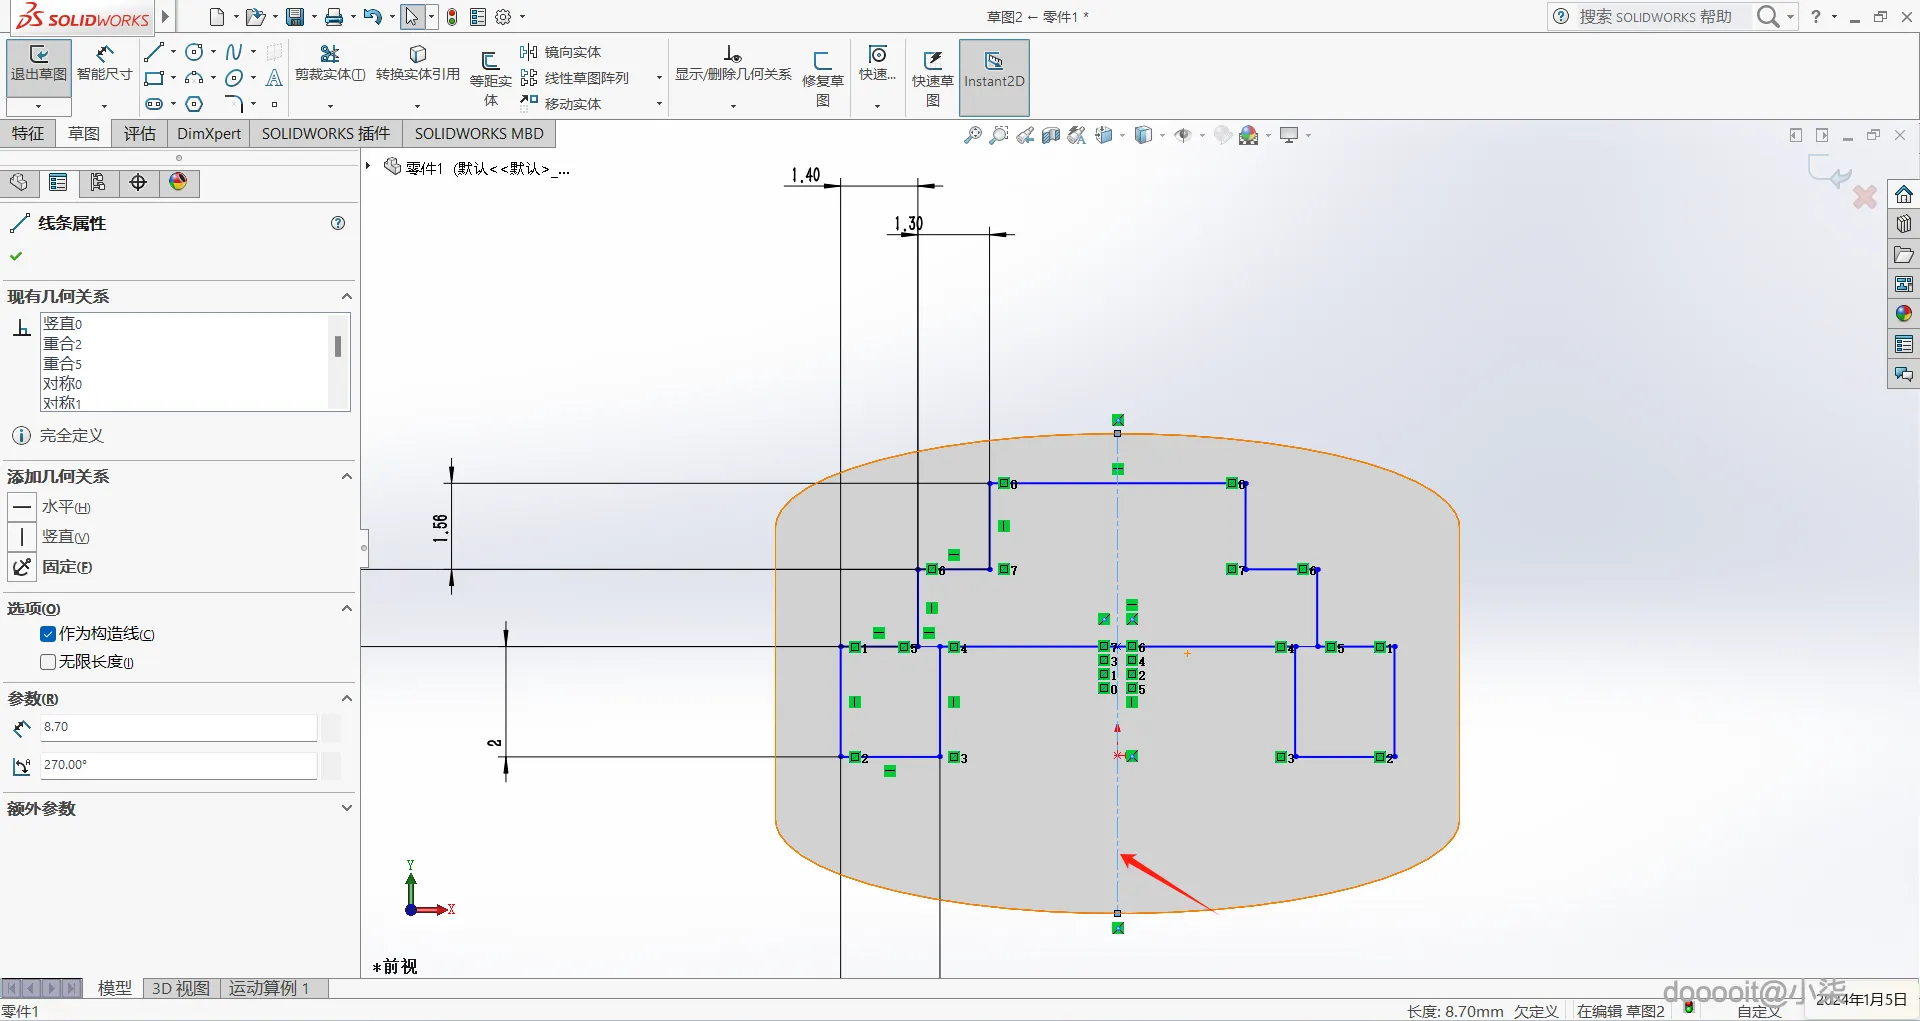The height and width of the screenshot is (1021, 1920).
Task: Open the Trim Entities dropdown arrow
Action: (x=330, y=105)
